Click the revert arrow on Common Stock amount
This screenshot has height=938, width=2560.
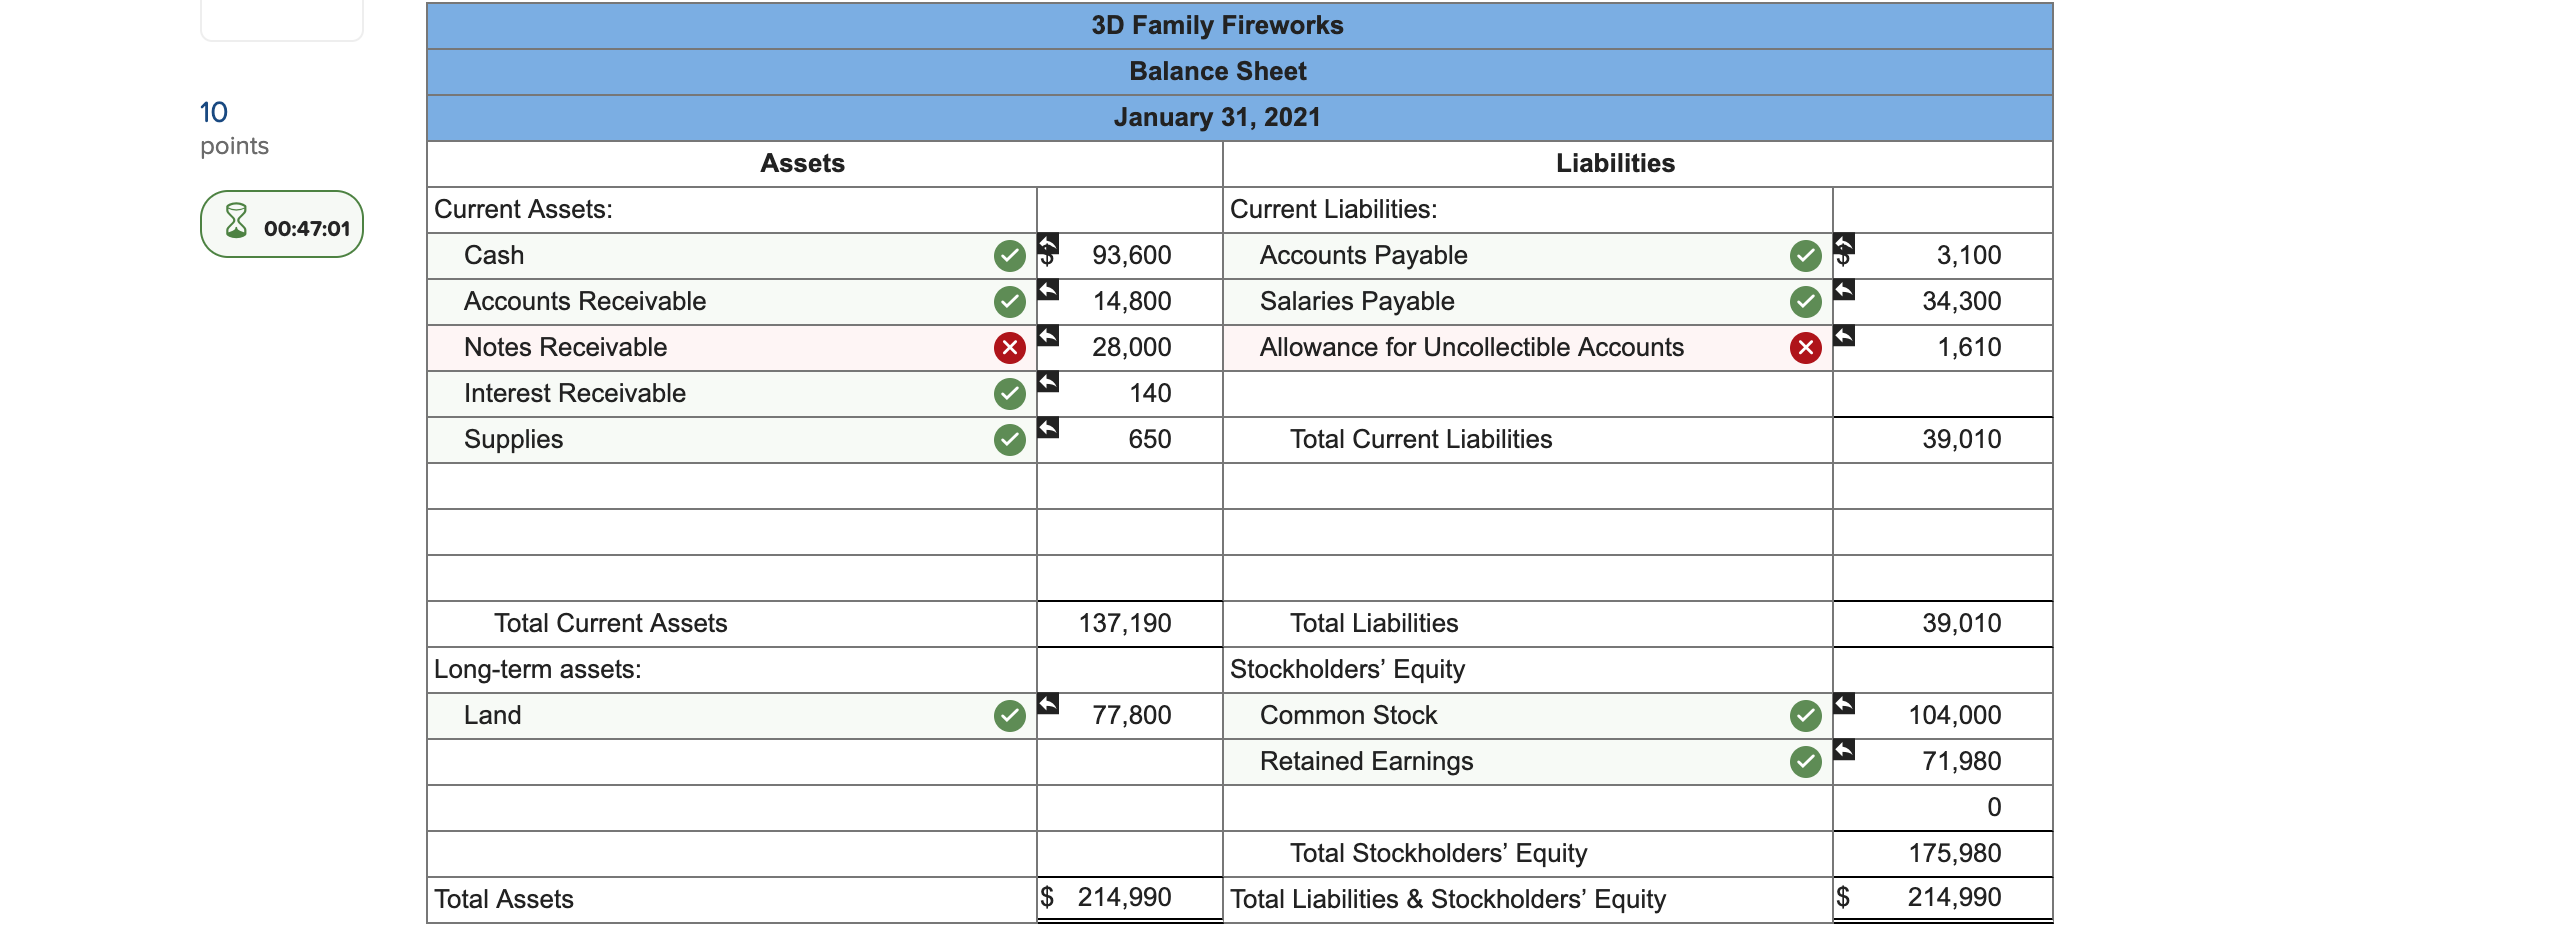click(1844, 704)
